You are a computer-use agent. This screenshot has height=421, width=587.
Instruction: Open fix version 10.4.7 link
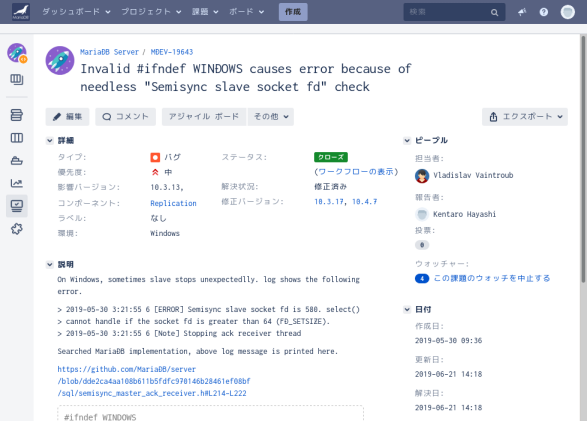pyautogui.click(x=365, y=202)
